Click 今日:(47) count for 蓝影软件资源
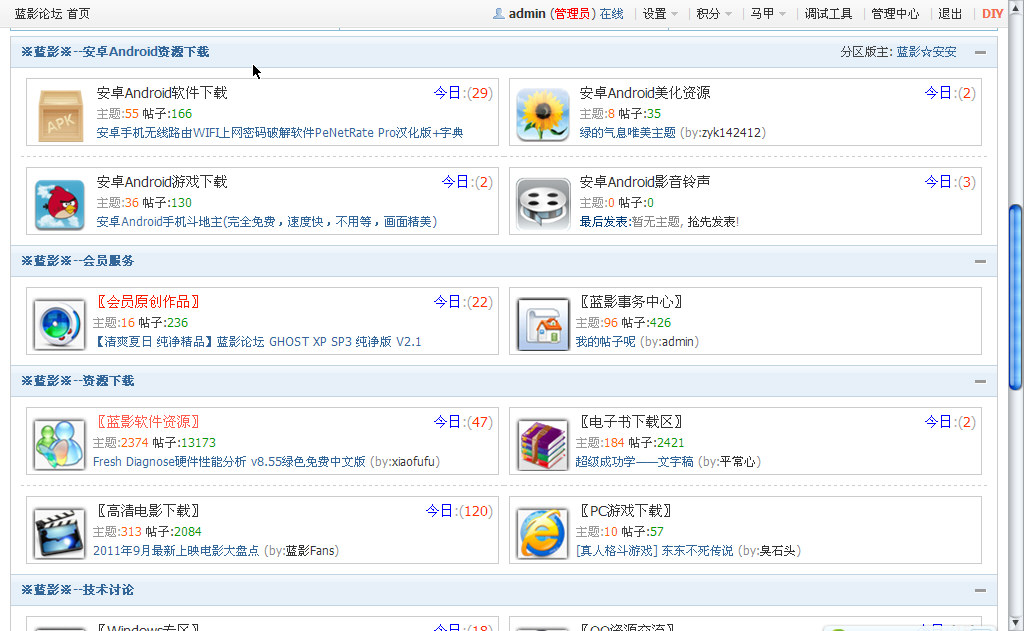1024x631 pixels. point(462,422)
